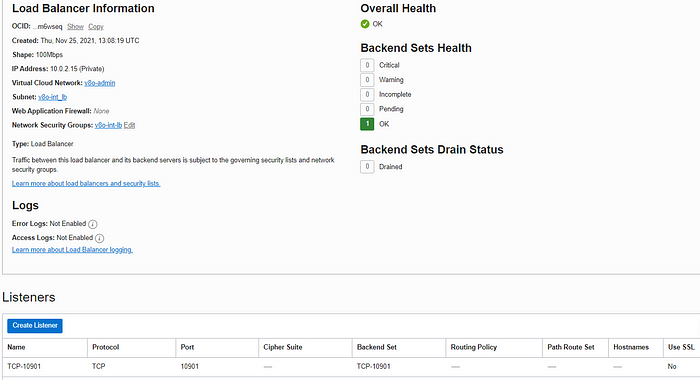The width and height of the screenshot is (700, 380).
Task: Click the IP Address 10.0.2.15 text
Action: [58, 69]
